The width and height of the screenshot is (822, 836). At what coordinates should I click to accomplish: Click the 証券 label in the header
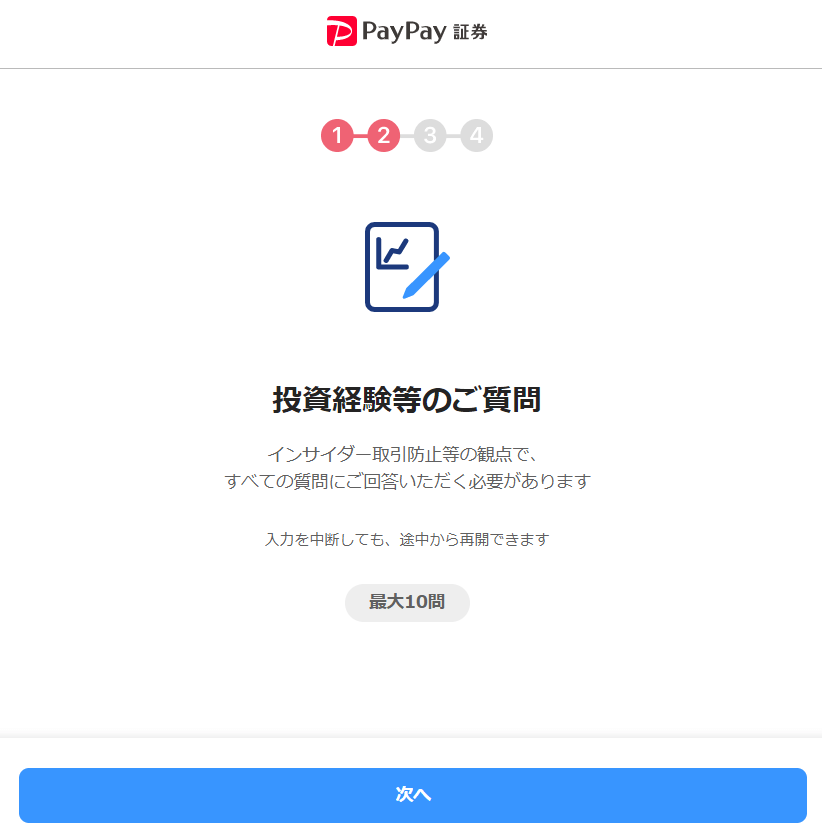pos(470,32)
